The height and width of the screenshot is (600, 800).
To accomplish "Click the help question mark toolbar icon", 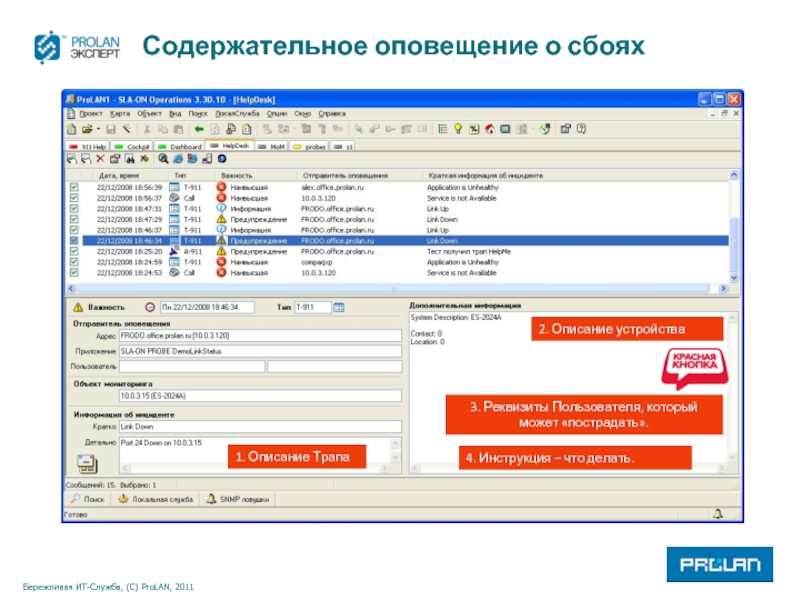I will click(x=581, y=129).
